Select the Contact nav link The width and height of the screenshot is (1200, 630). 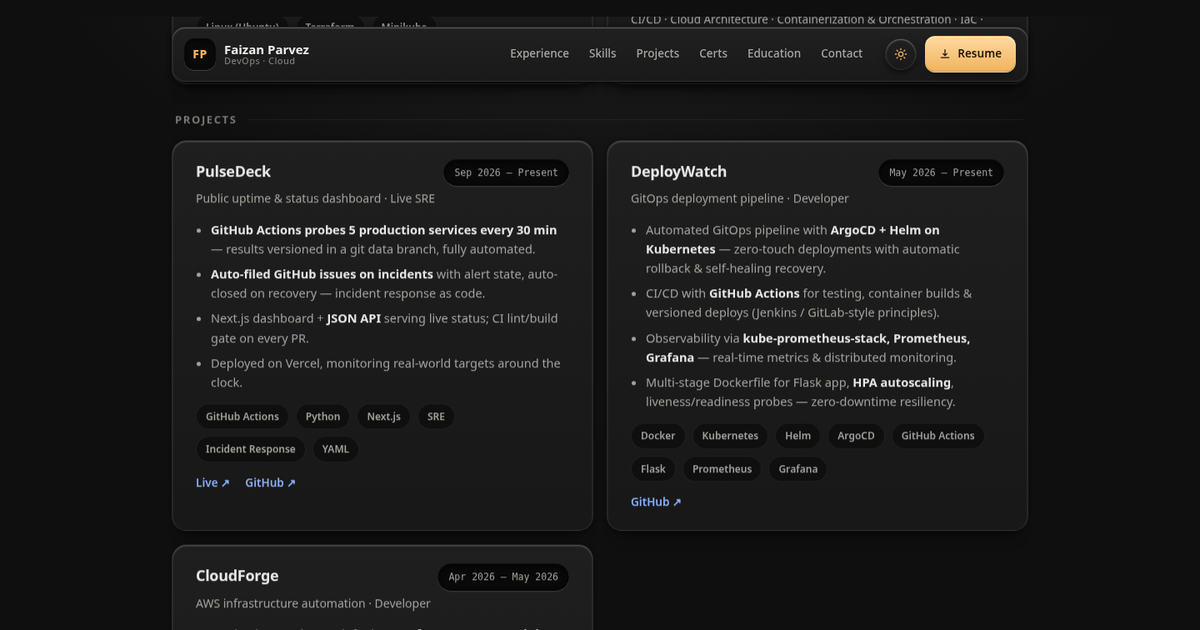click(841, 54)
